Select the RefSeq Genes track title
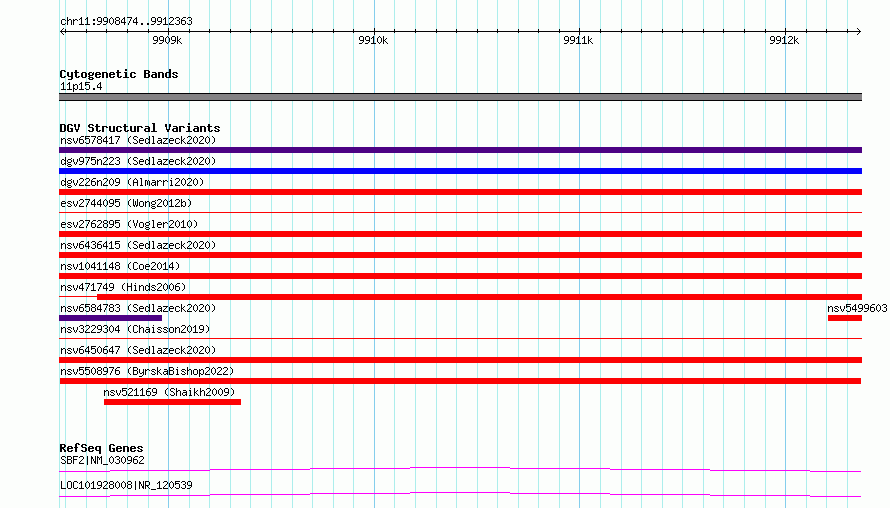The width and height of the screenshot is (890, 508). point(101,448)
